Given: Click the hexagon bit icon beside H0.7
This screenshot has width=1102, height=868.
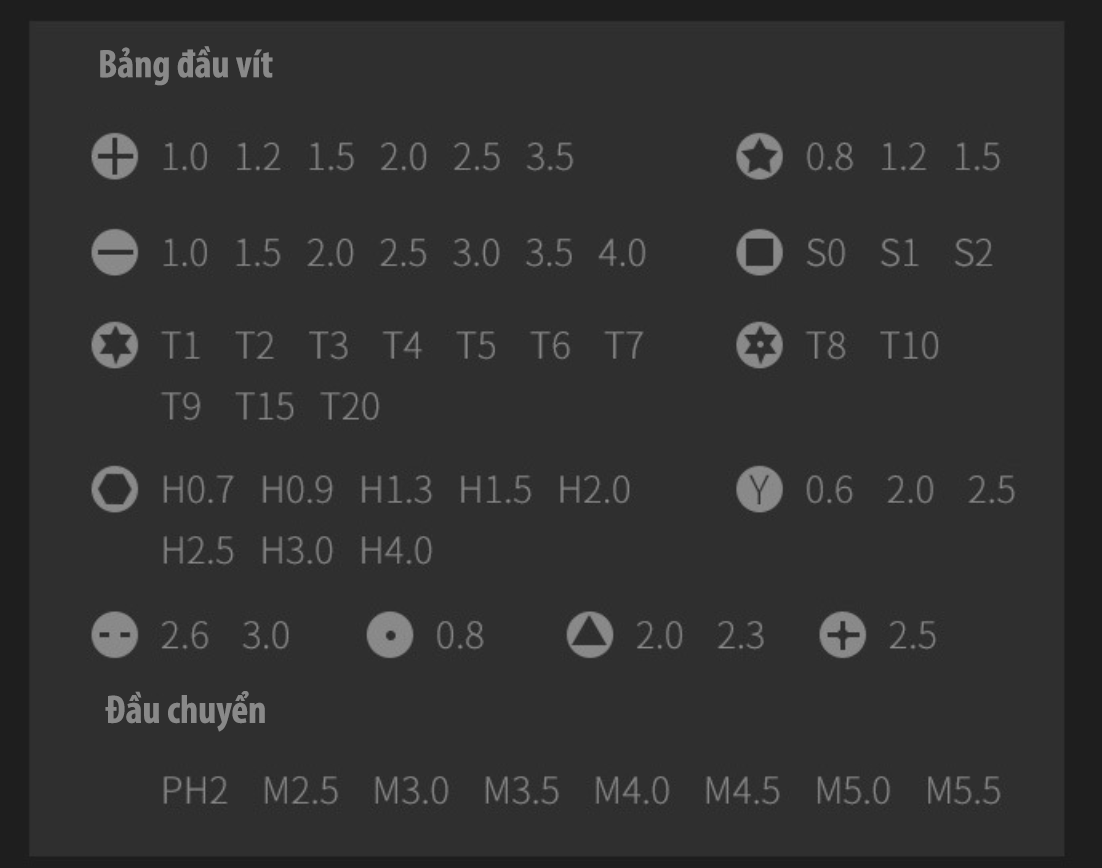Looking at the screenshot, I should tap(115, 489).
